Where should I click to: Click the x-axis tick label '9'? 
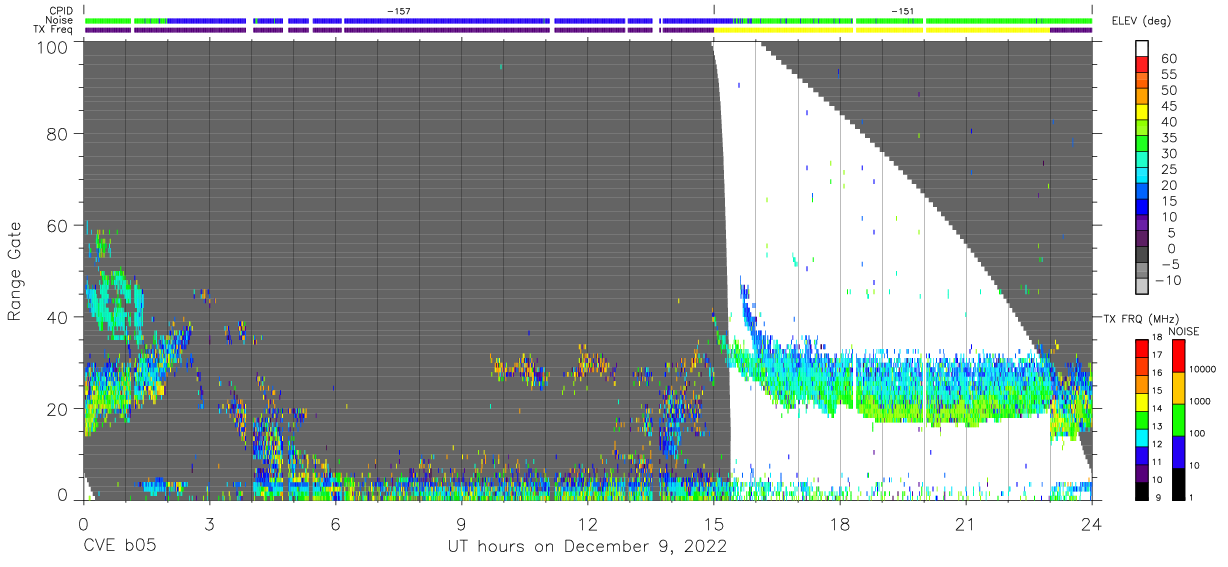pyautogui.click(x=461, y=524)
